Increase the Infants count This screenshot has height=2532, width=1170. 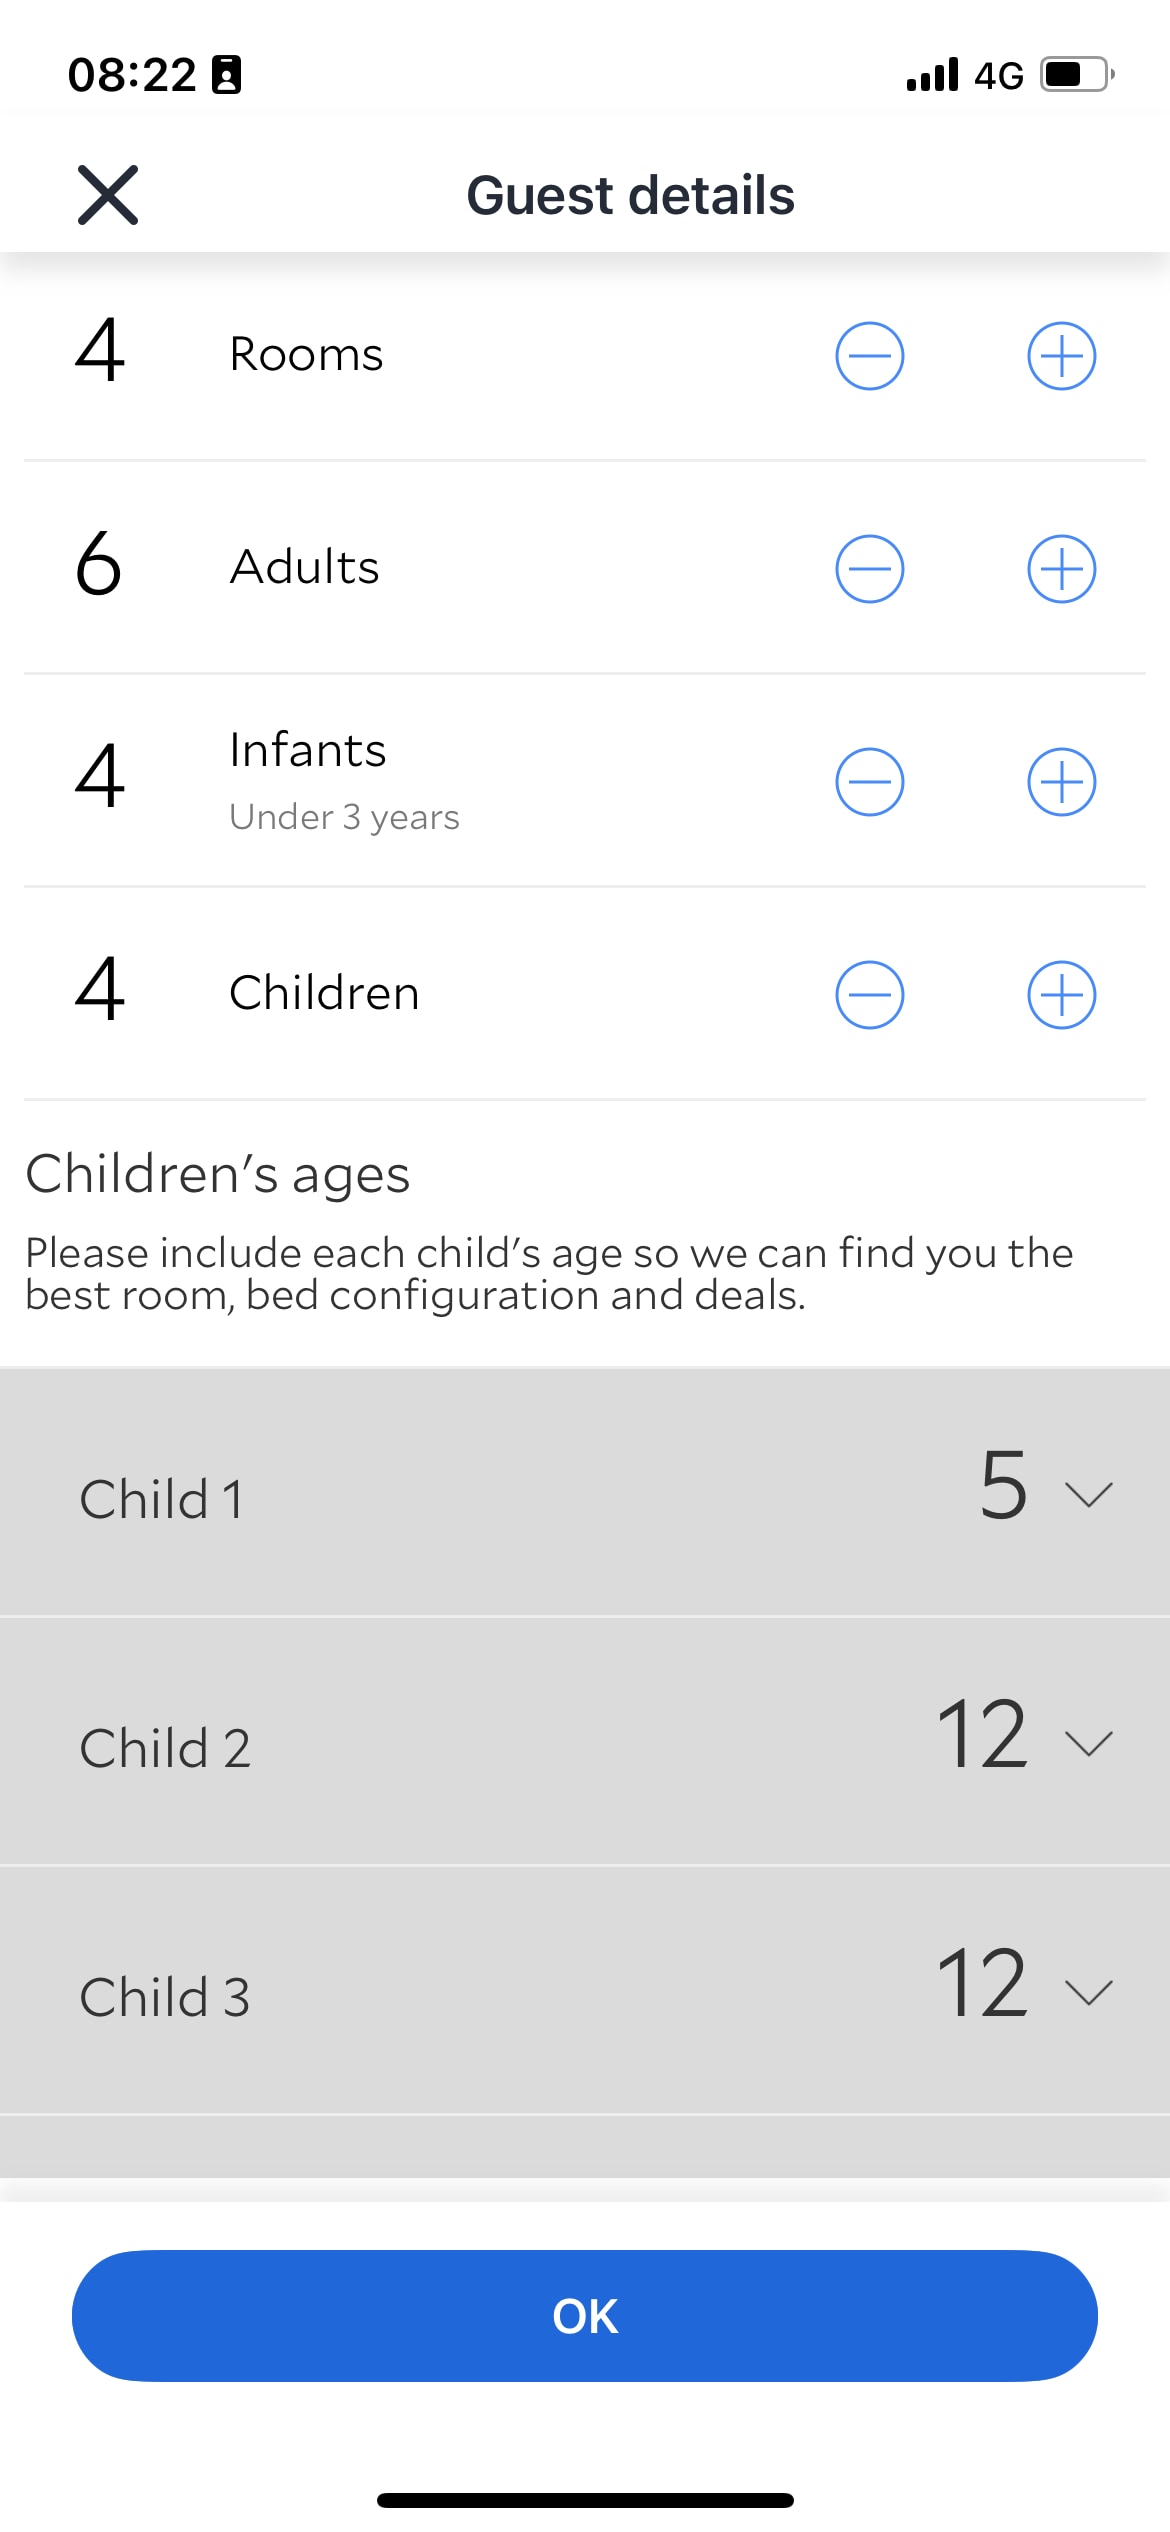tap(1061, 781)
